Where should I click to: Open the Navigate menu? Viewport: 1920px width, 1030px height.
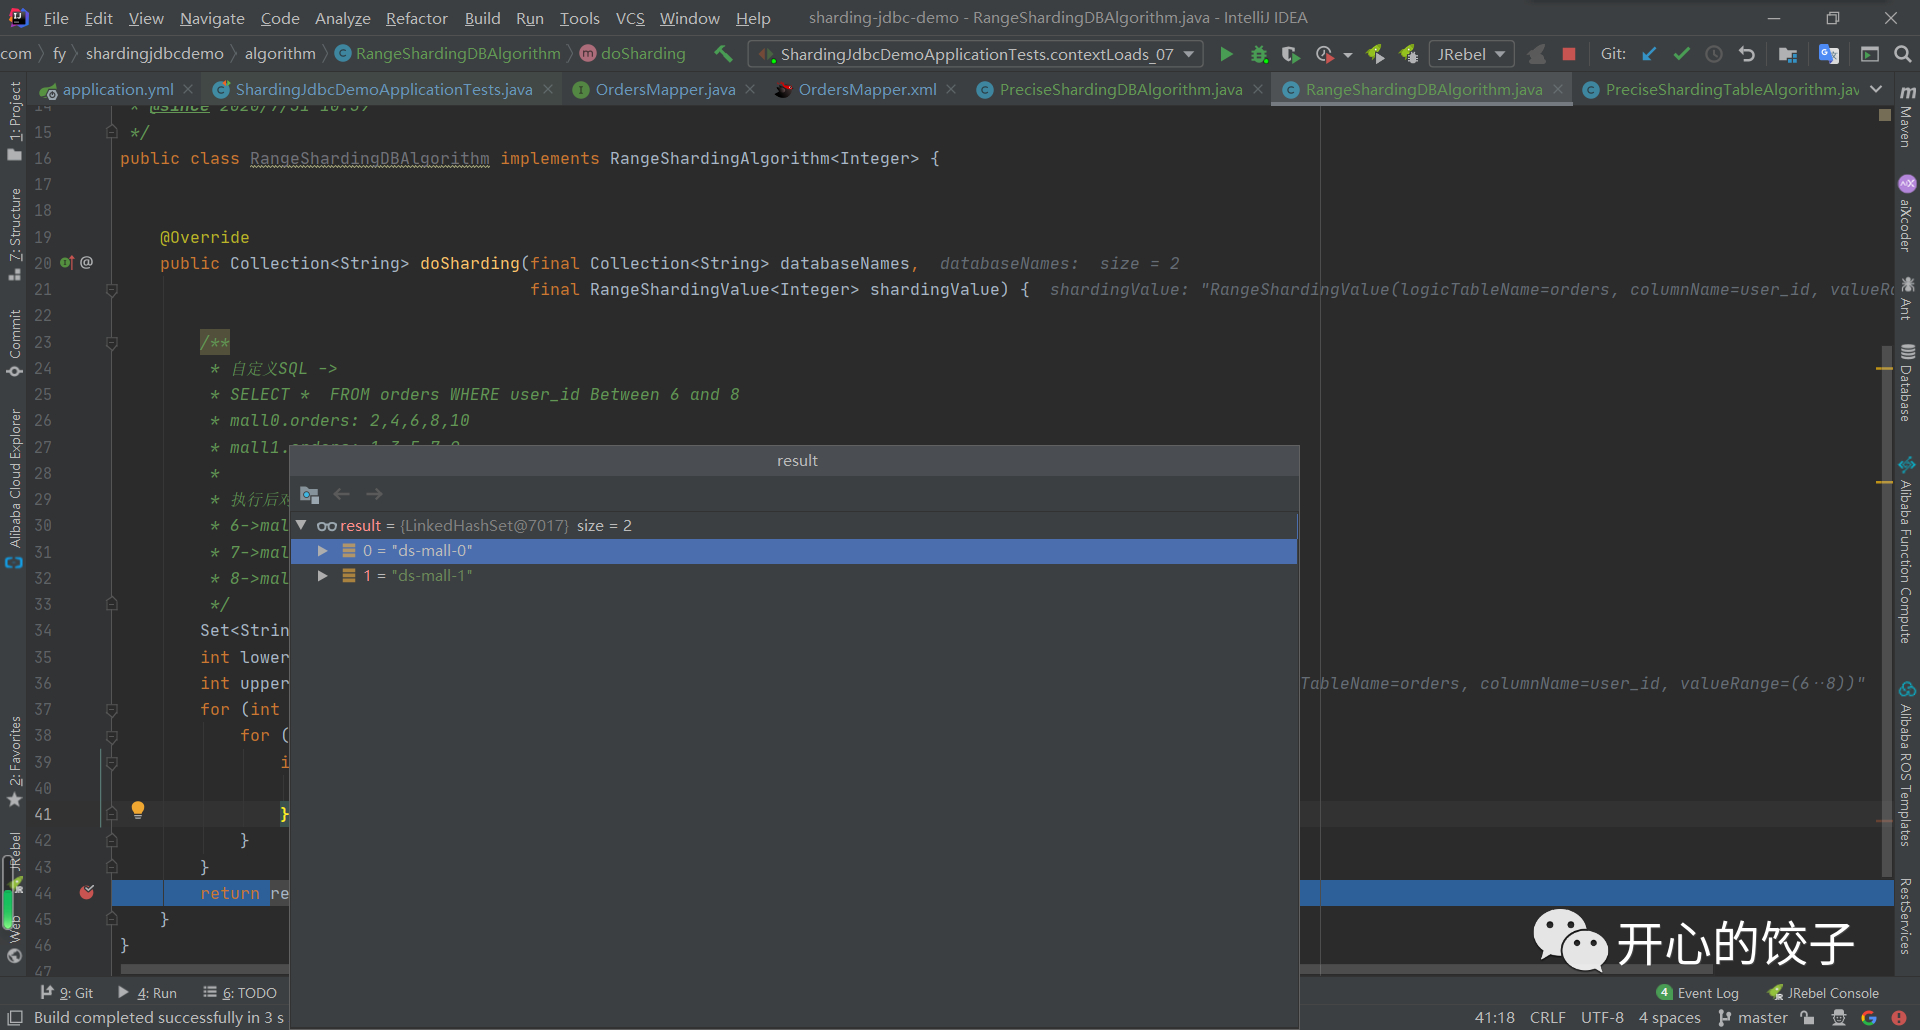pyautogui.click(x=212, y=18)
